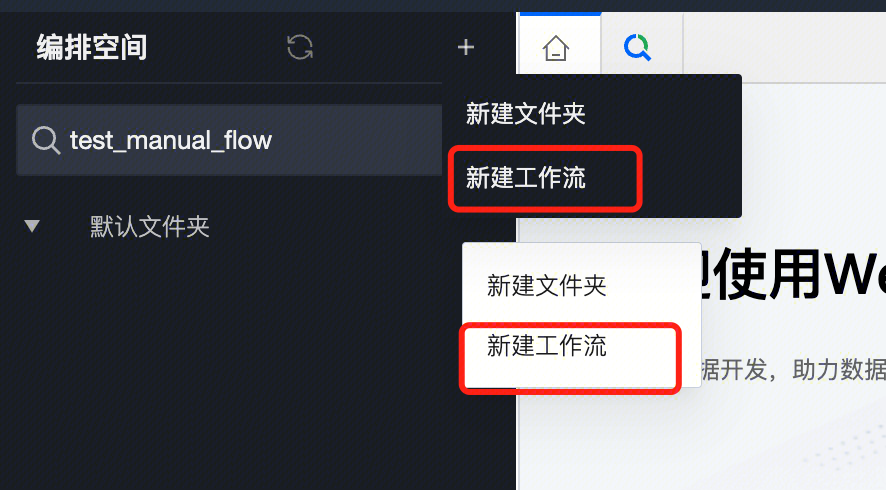Go to the home tab icon
Image resolution: width=886 pixels, height=490 pixels.
[555, 47]
